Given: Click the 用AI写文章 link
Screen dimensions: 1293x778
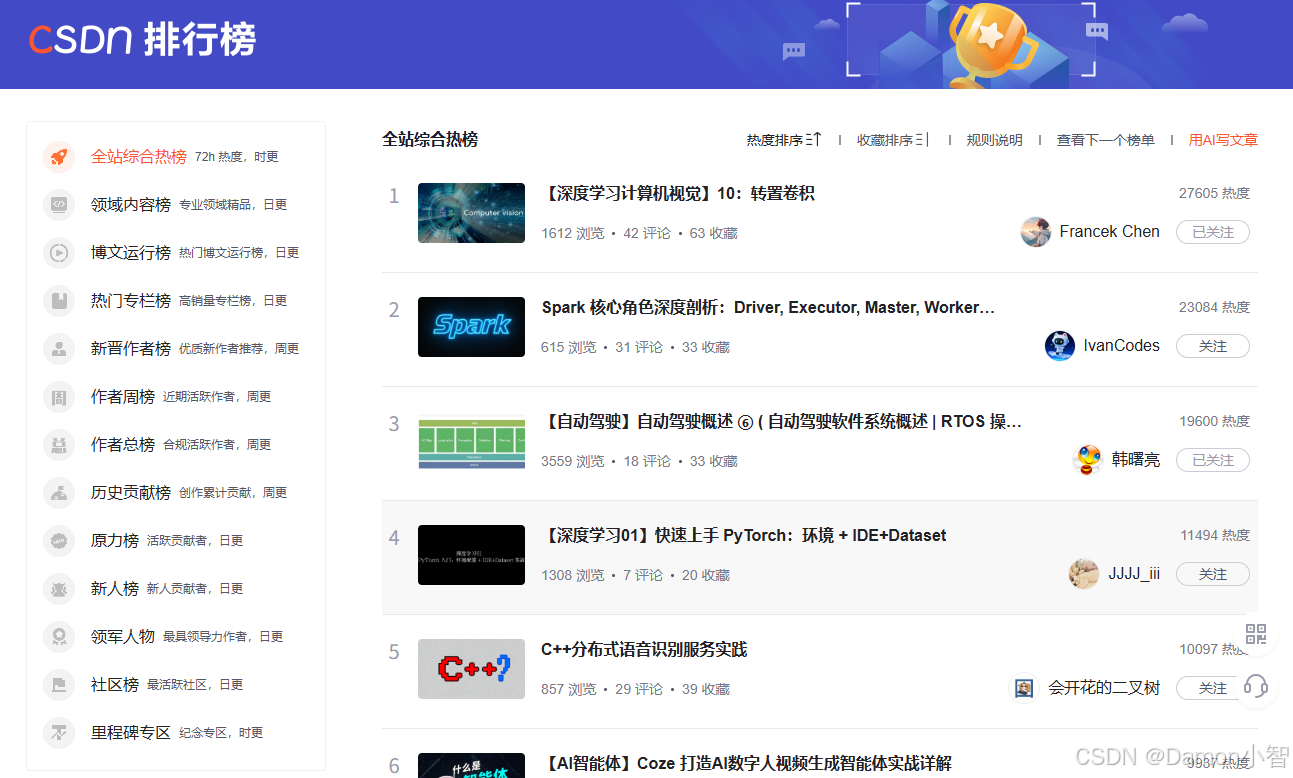Looking at the screenshot, I should click(x=1223, y=140).
